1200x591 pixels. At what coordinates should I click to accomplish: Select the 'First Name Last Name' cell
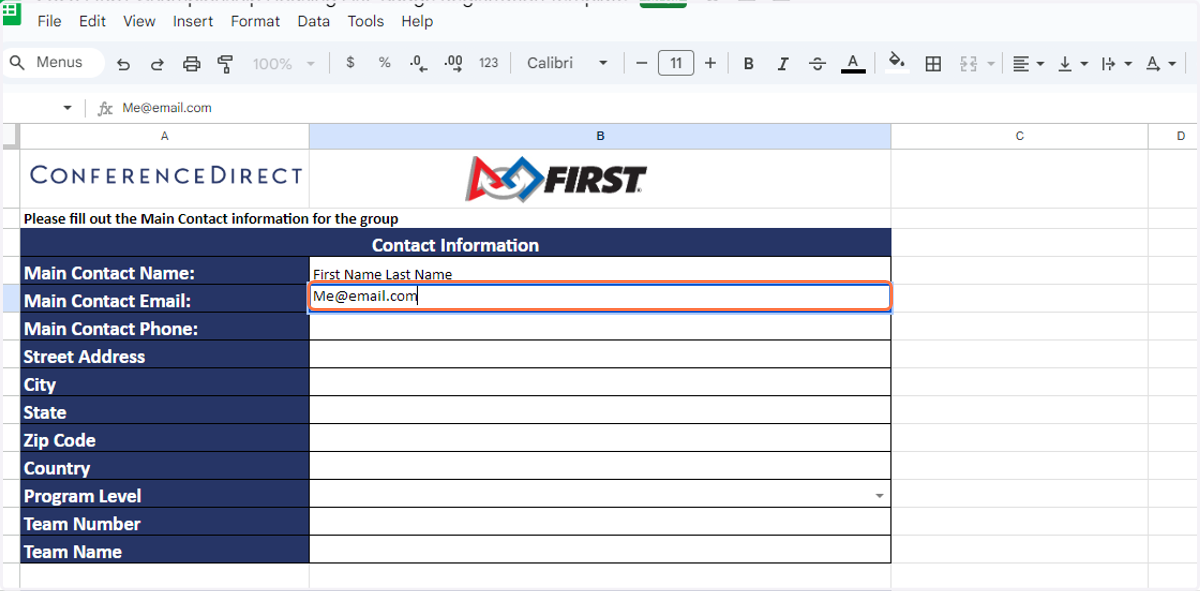pos(600,272)
